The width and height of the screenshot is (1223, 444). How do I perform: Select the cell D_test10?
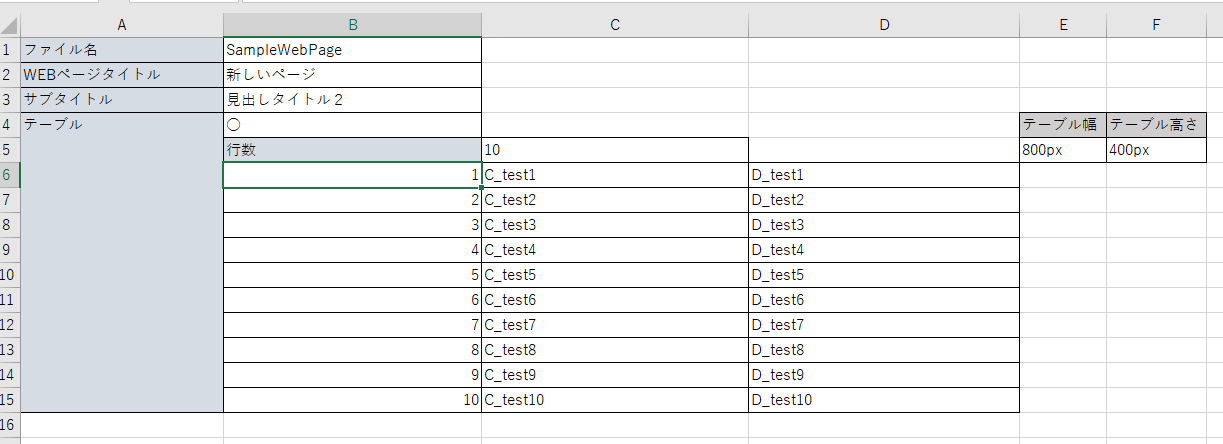point(884,400)
